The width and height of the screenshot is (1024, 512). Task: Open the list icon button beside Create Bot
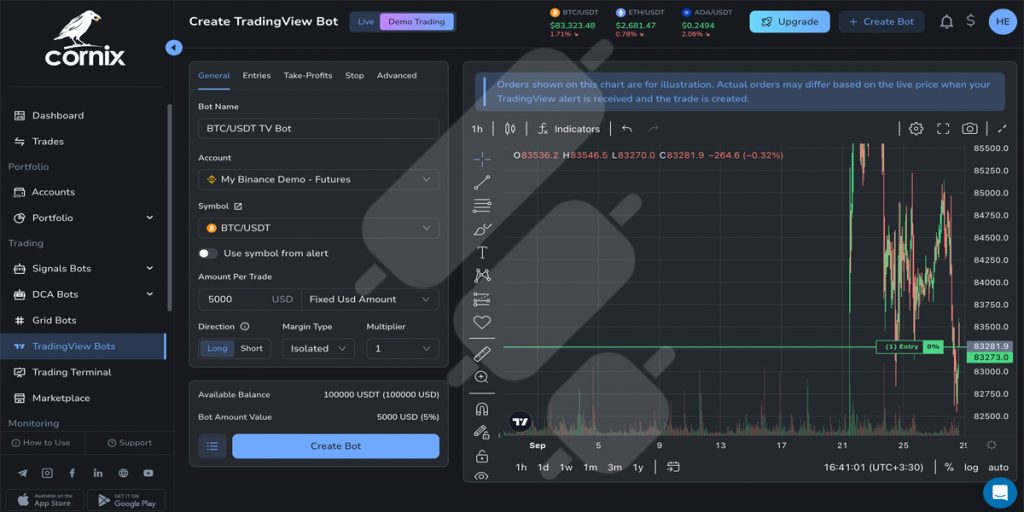(x=212, y=446)
